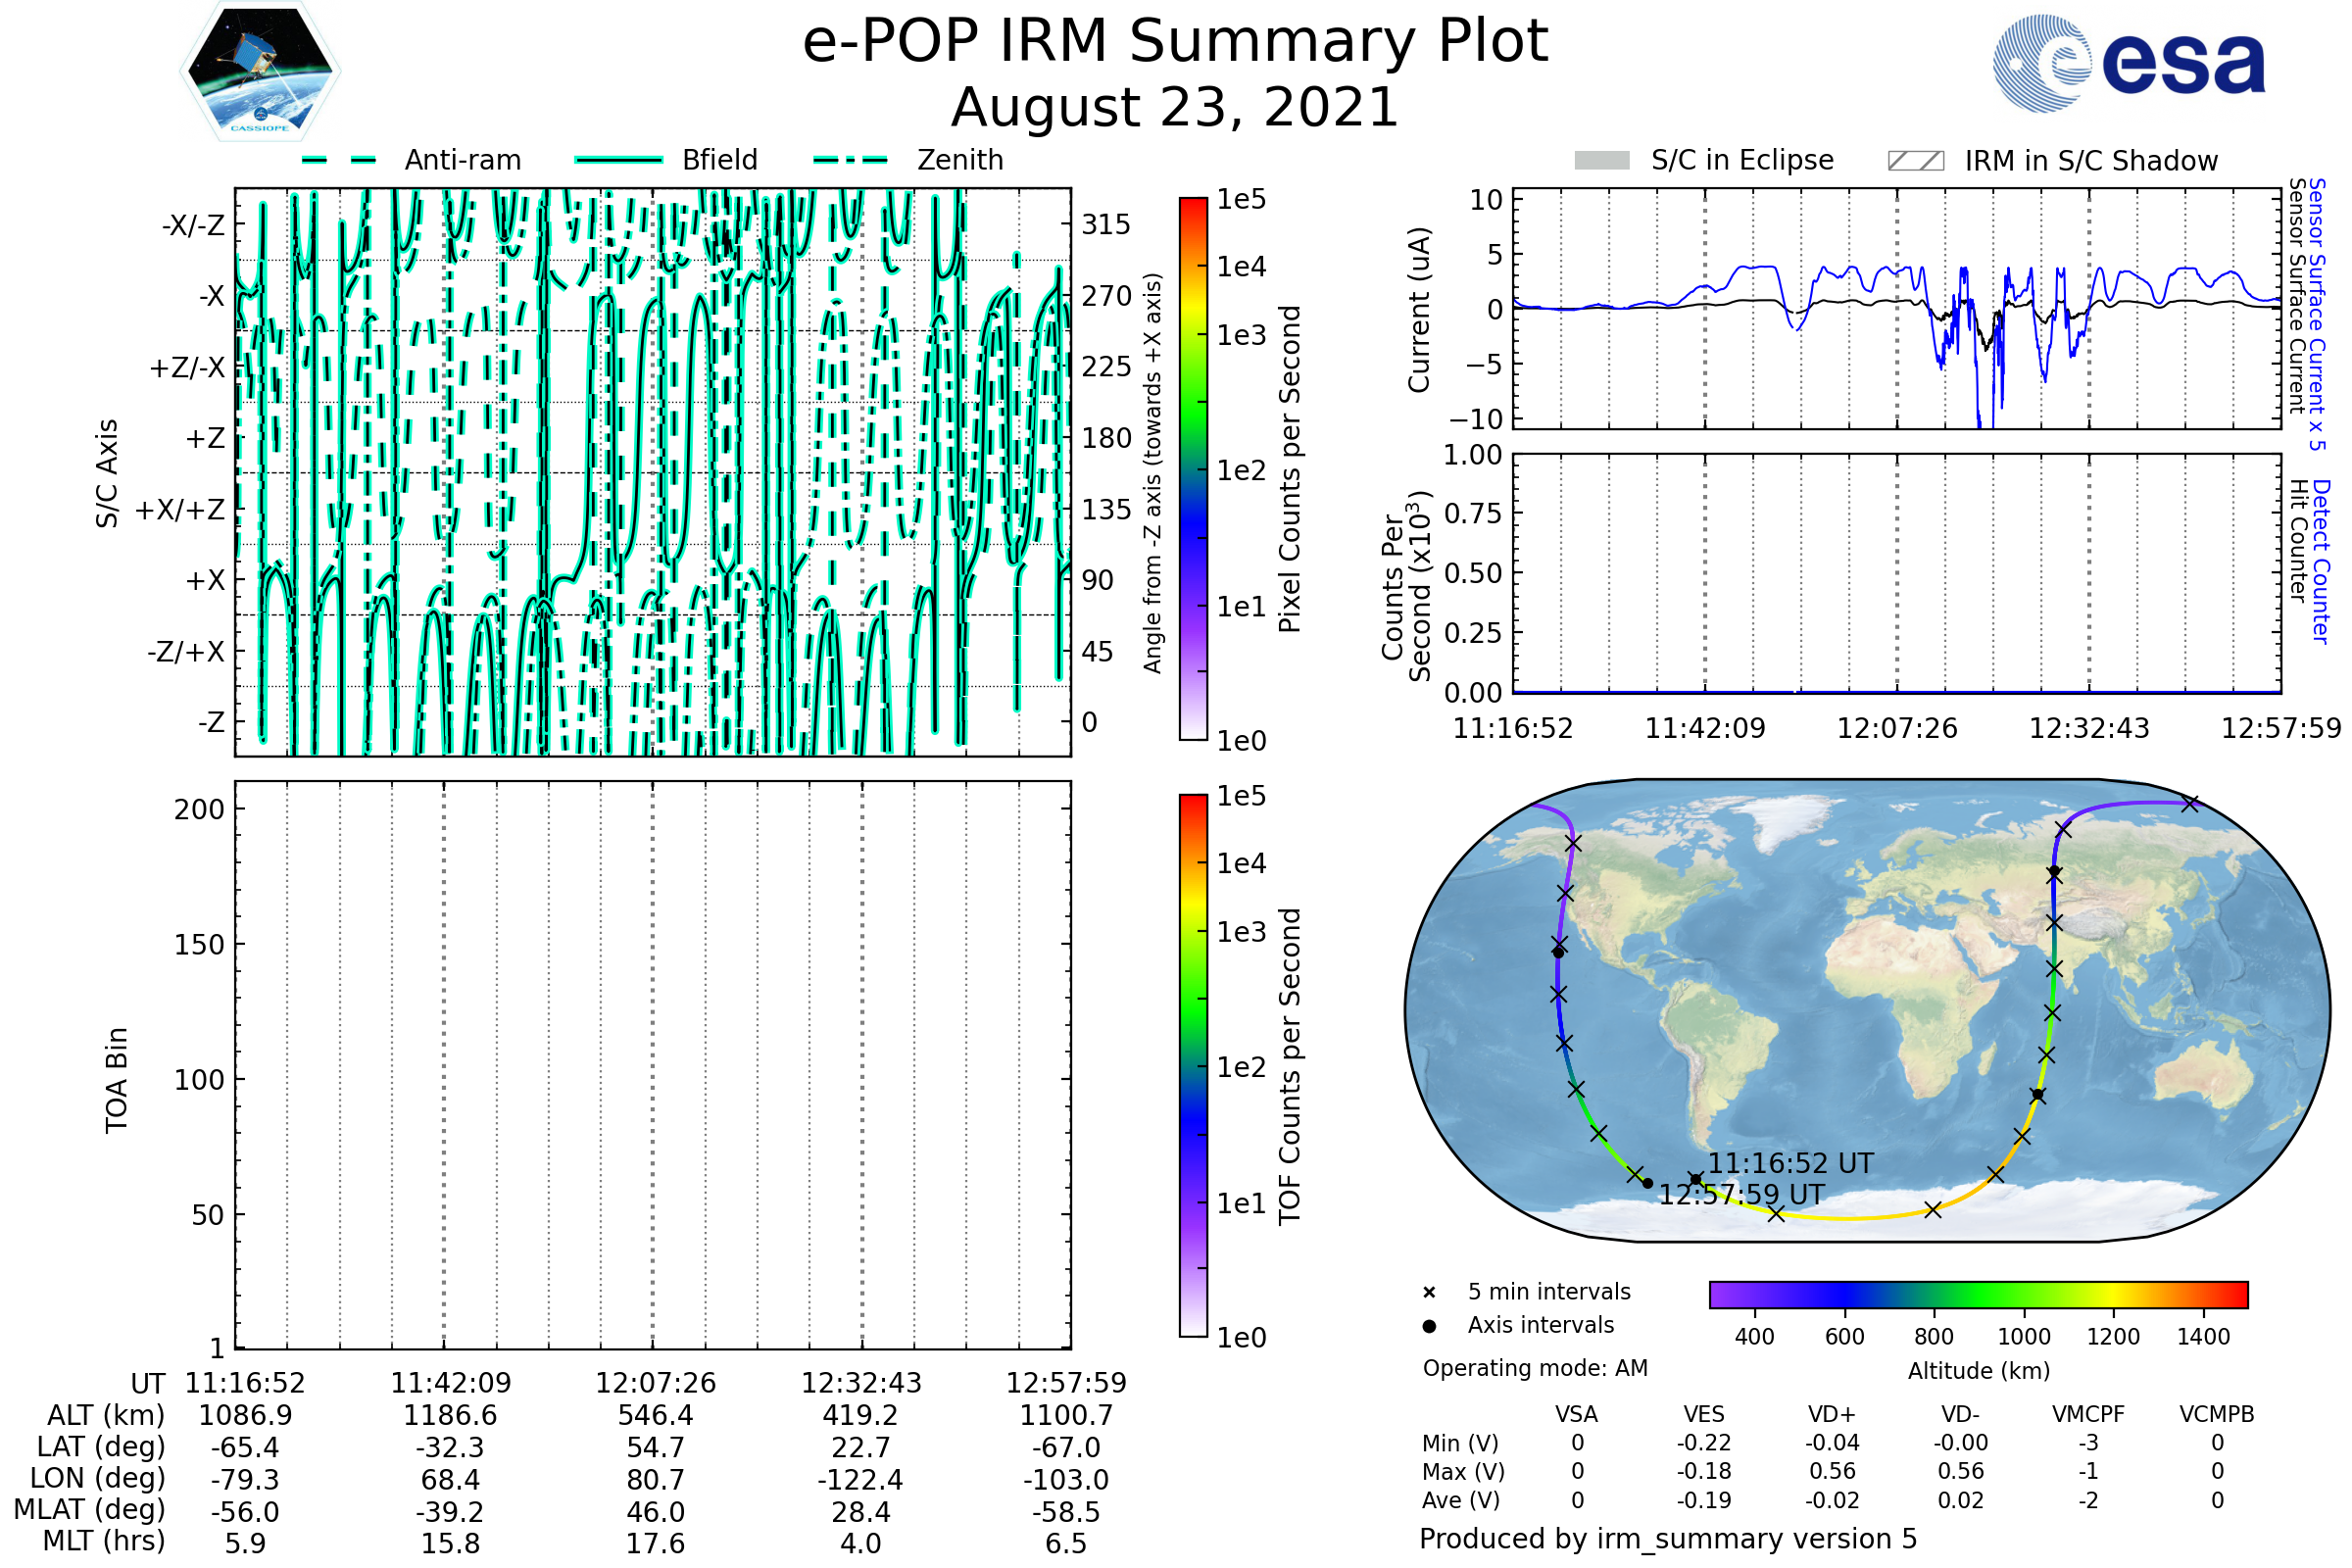2352x1568 pixels.
Task: Click the Pixel Counts per Second colorbar
Action: (x=1193, y=469)
